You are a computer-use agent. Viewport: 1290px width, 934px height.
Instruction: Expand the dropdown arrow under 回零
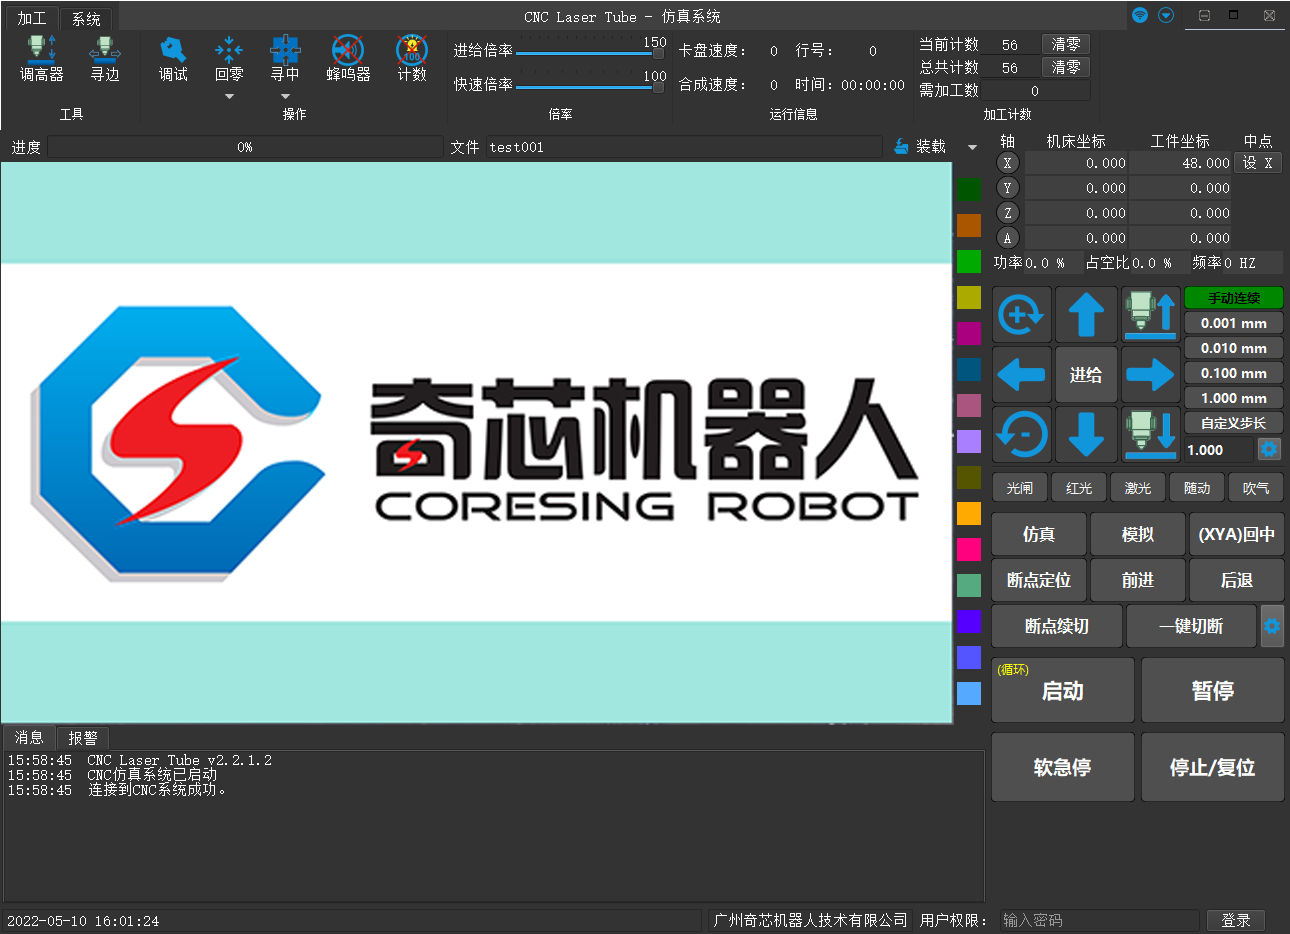229,97
